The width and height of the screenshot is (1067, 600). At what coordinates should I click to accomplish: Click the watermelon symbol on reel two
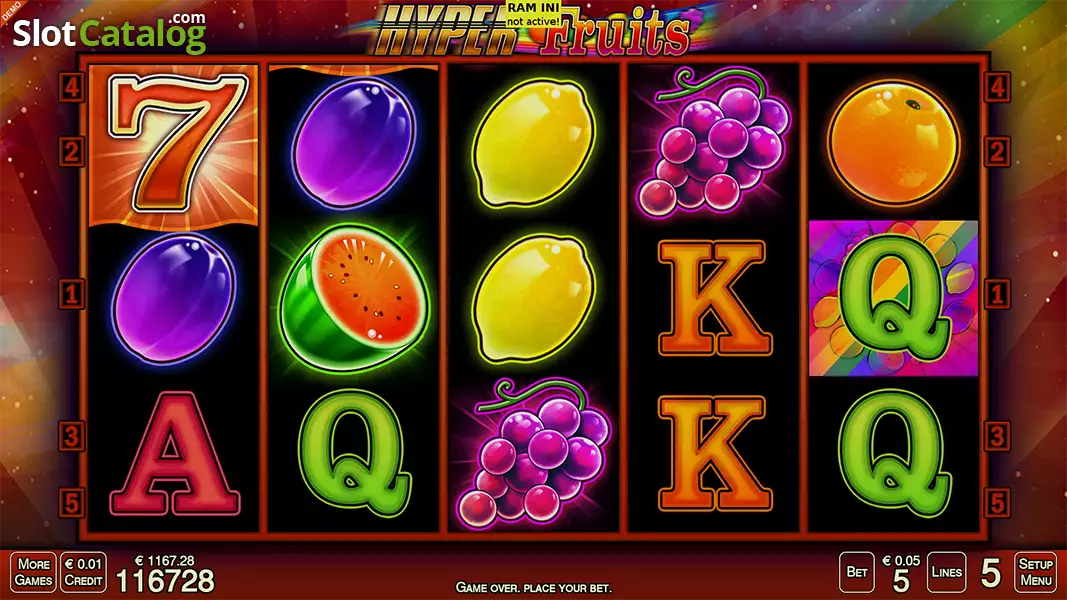point(355,297)
